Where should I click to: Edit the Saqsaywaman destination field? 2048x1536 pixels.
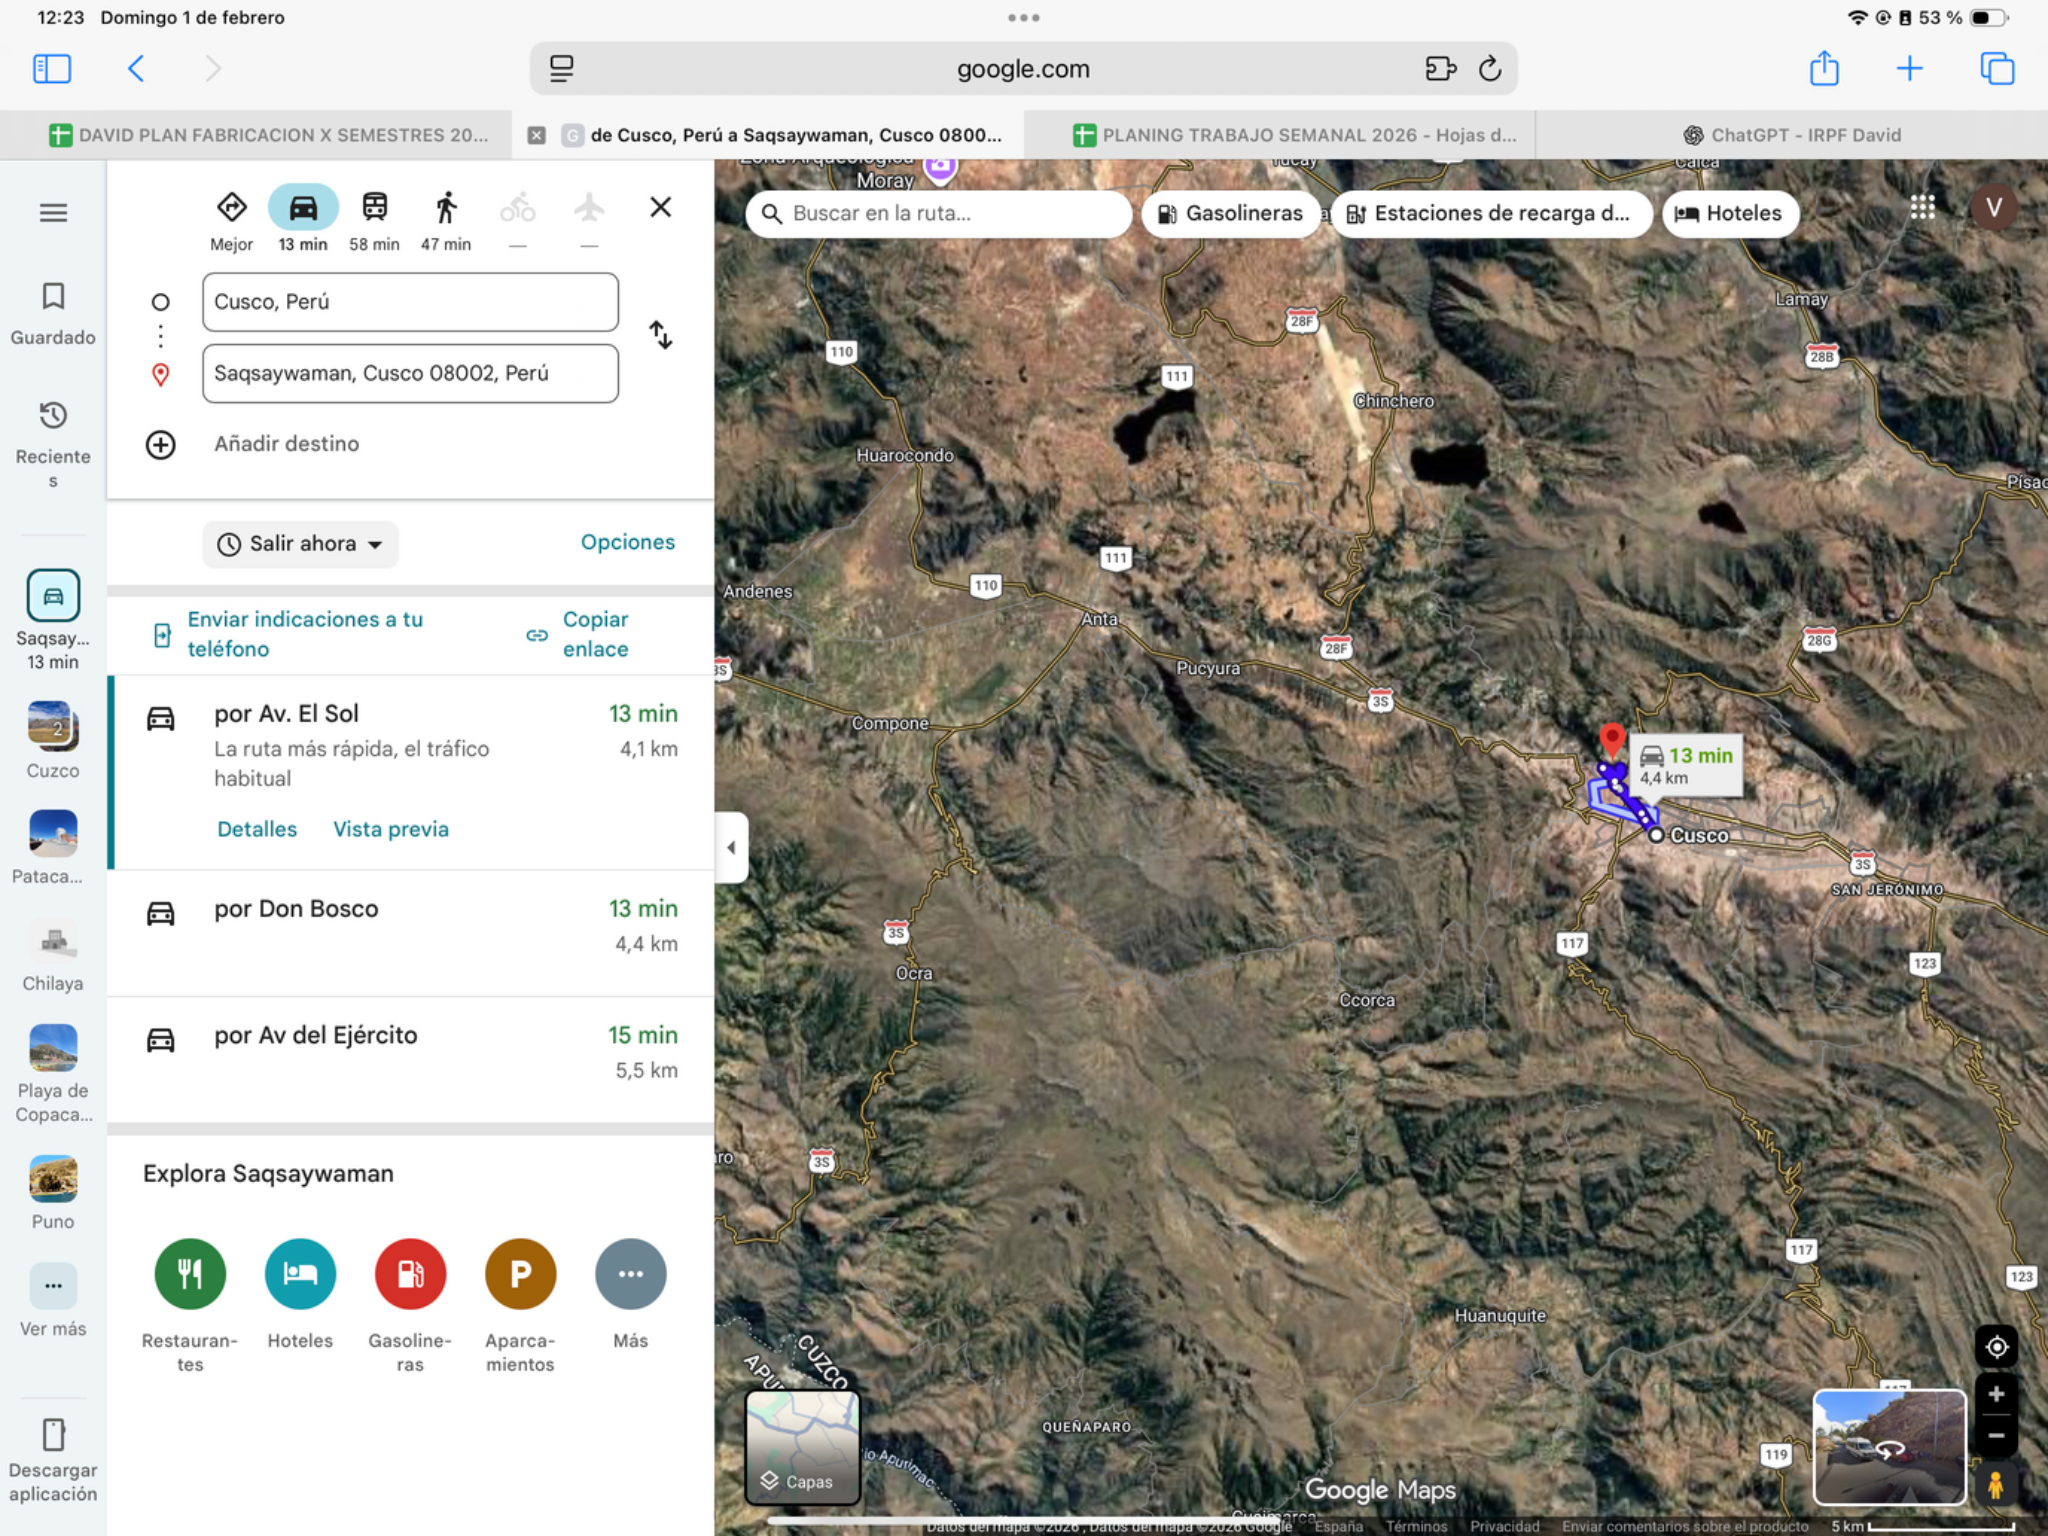[x=410, y=373]
